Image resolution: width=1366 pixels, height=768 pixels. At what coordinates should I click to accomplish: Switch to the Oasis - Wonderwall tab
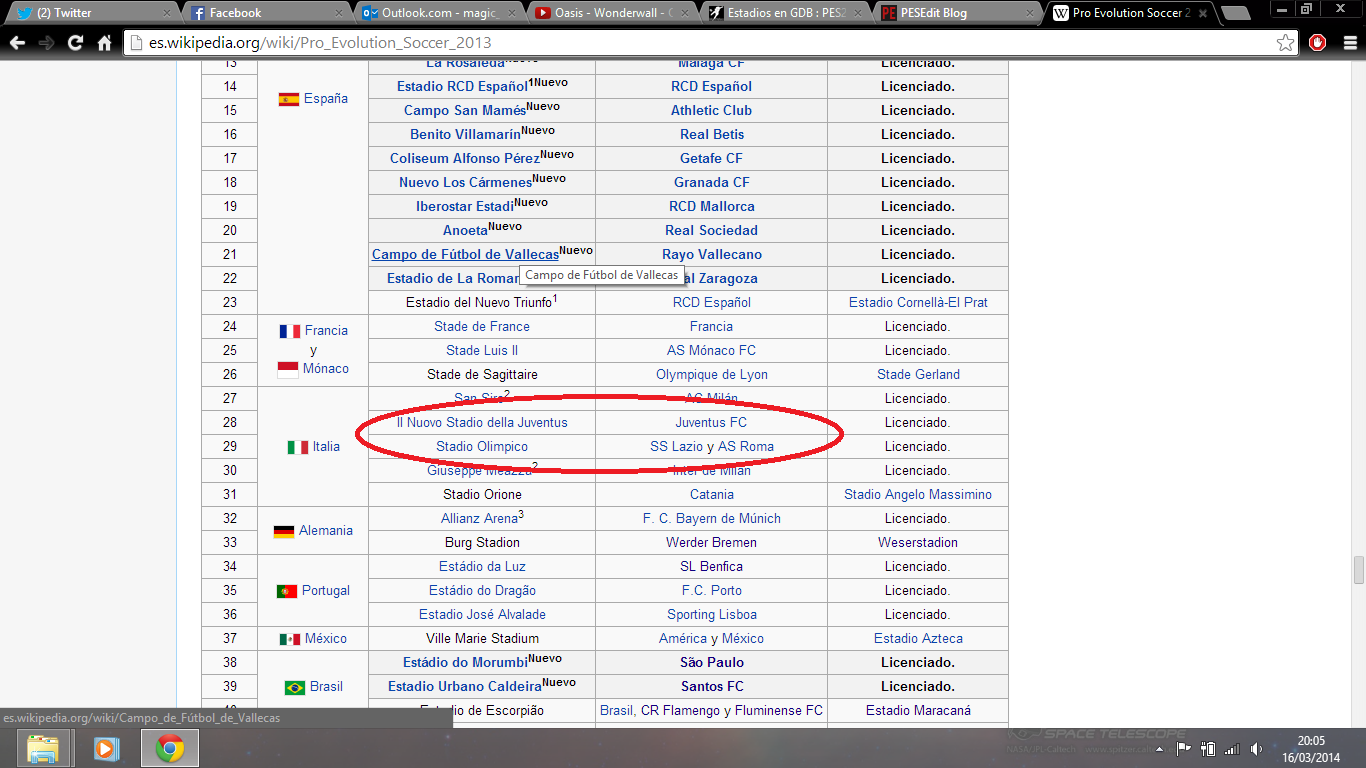(610, 13)
